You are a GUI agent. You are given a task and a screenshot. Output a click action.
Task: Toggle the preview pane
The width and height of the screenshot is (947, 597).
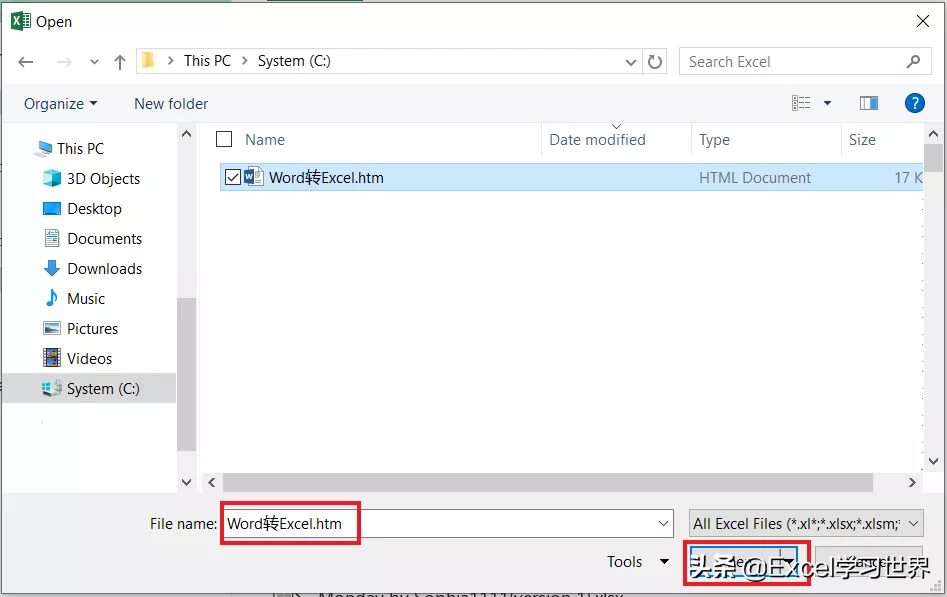[869, 103]
